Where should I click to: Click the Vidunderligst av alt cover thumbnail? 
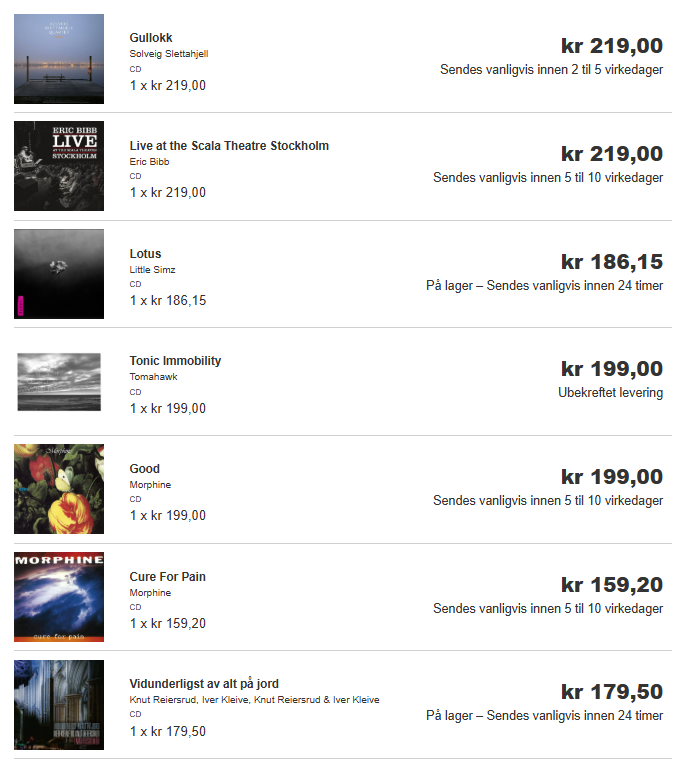[59, 705]
